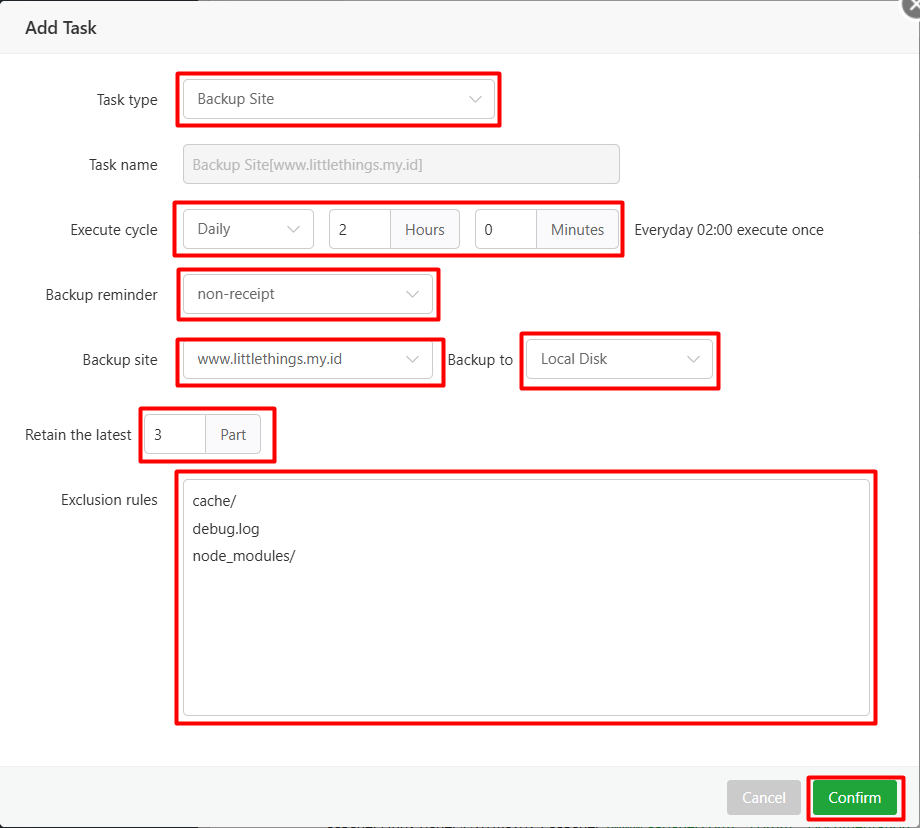Open the Backup site www.littlethings.my.id dropdown

tap(308, 359)
